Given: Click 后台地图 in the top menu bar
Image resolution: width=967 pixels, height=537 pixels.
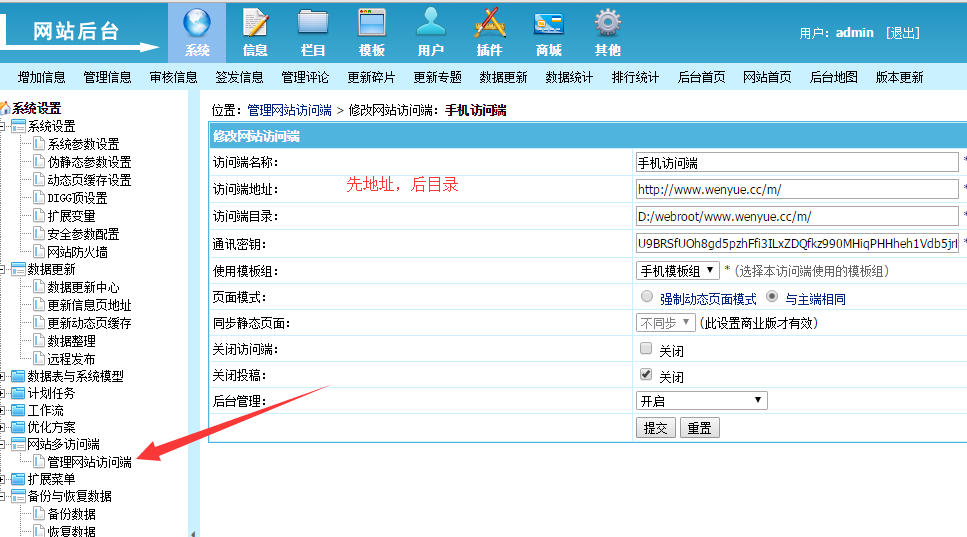Looking at the screenshot, I should (833, 77).
